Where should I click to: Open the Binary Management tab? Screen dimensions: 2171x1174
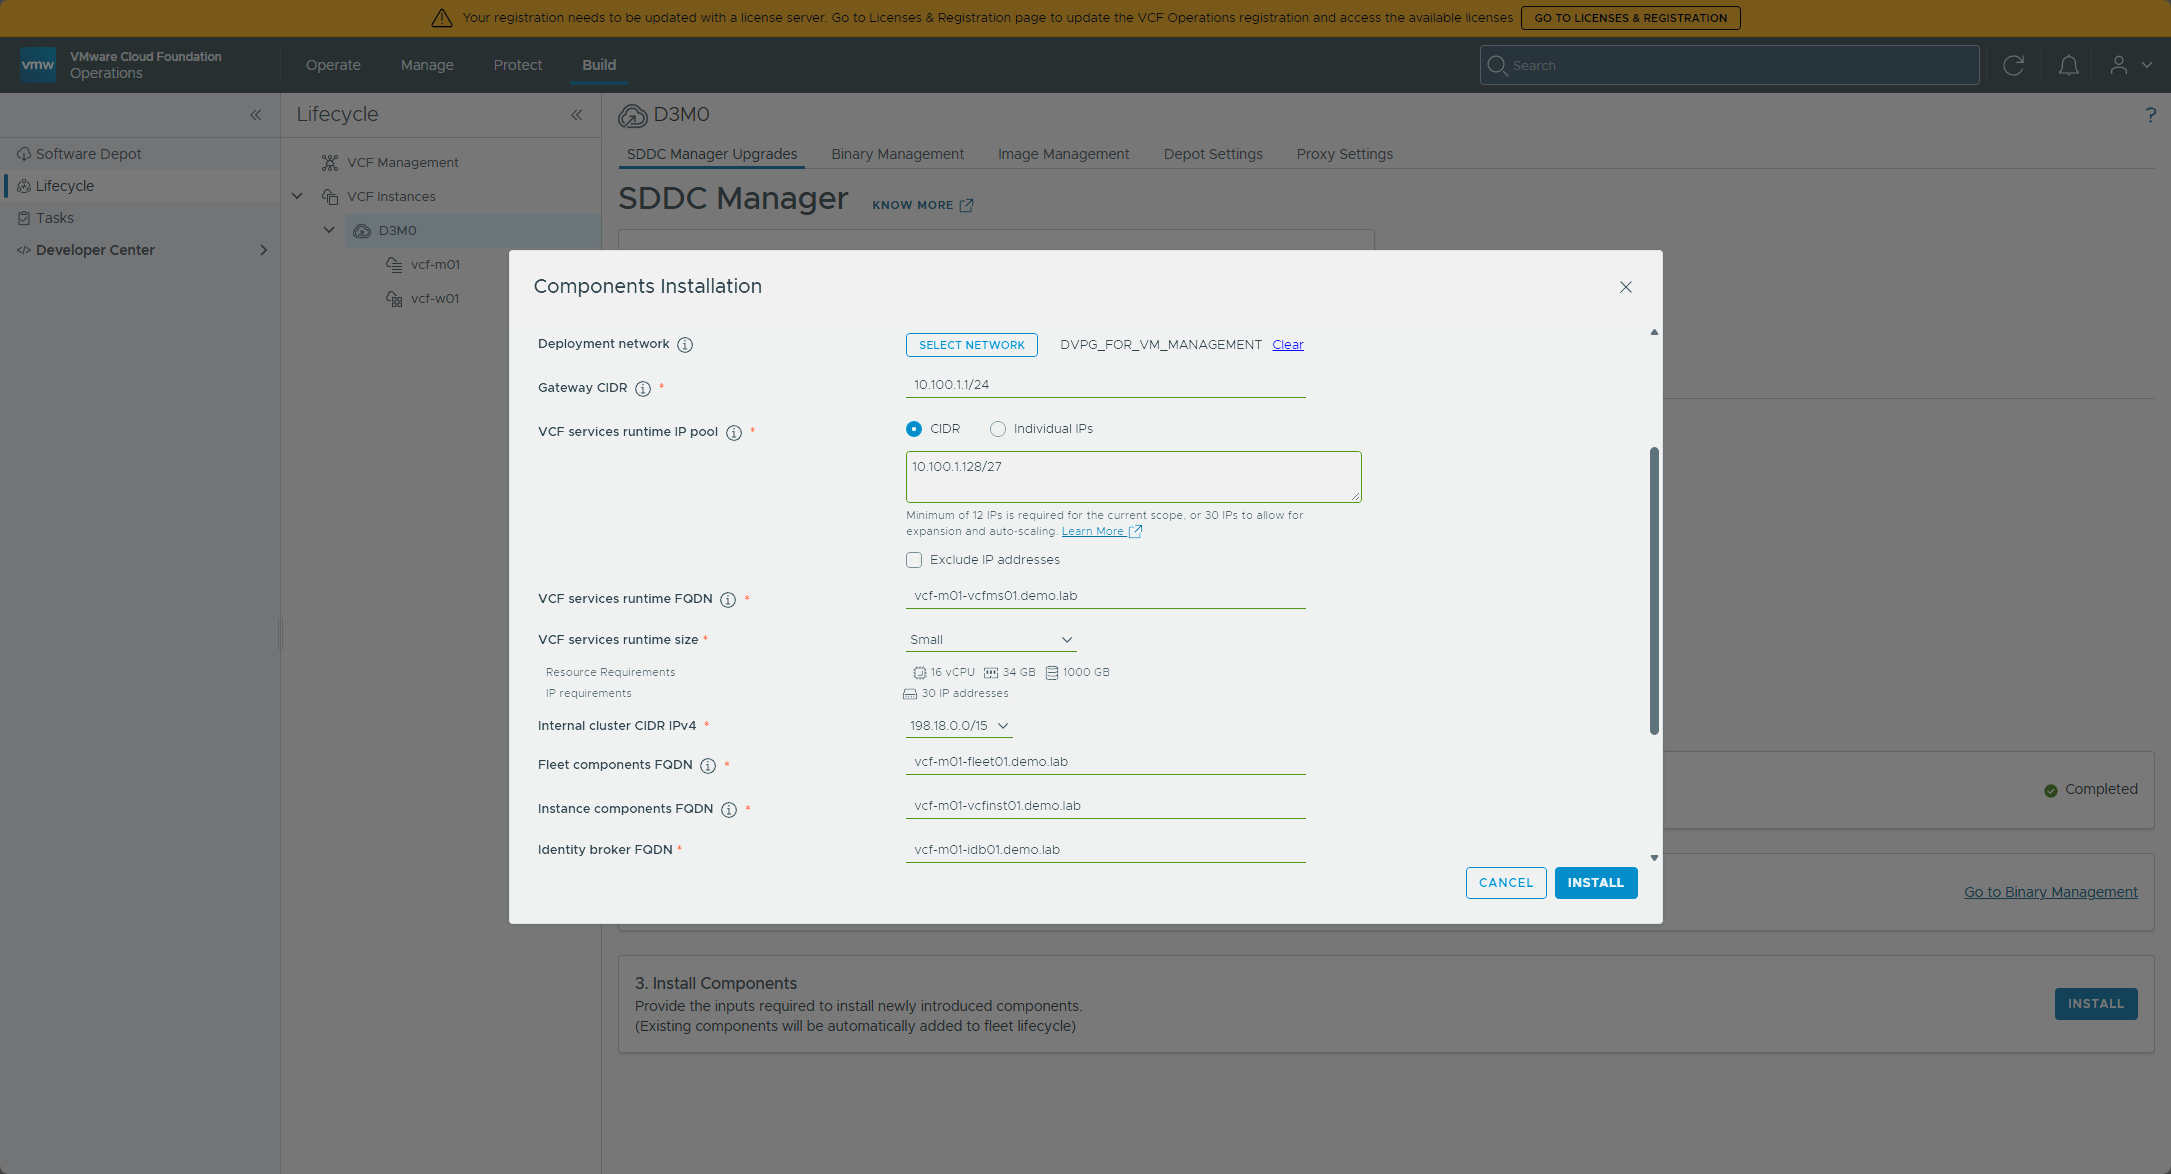[897, 154]
